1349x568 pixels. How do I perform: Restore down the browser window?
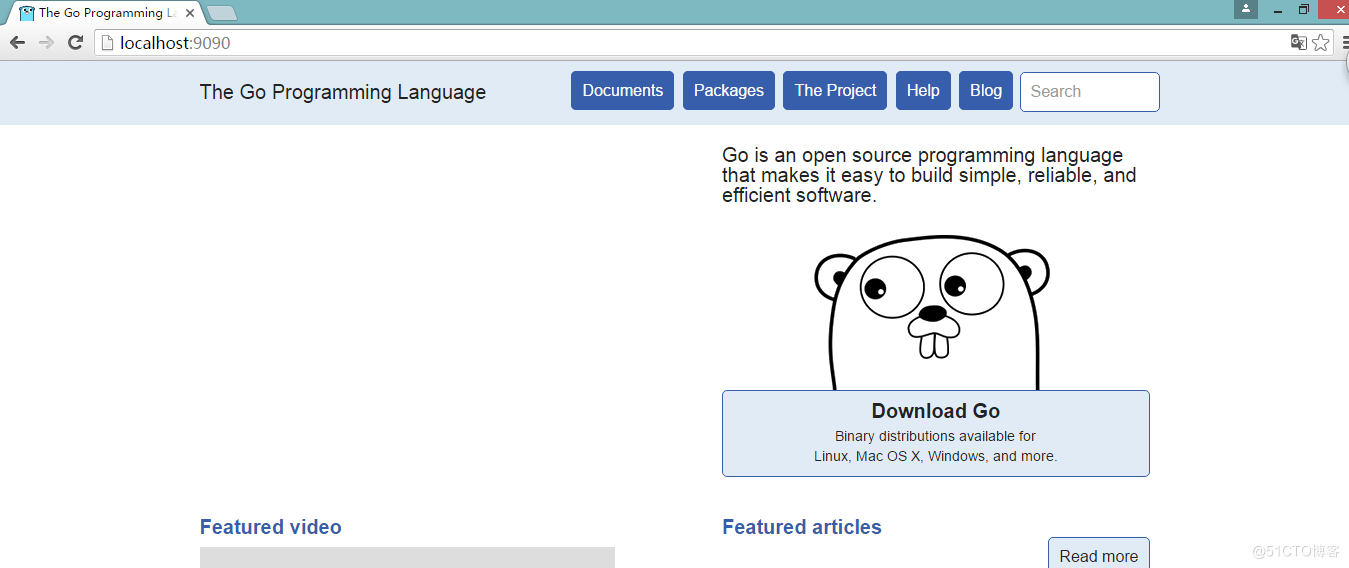(x=1304, y=9)
